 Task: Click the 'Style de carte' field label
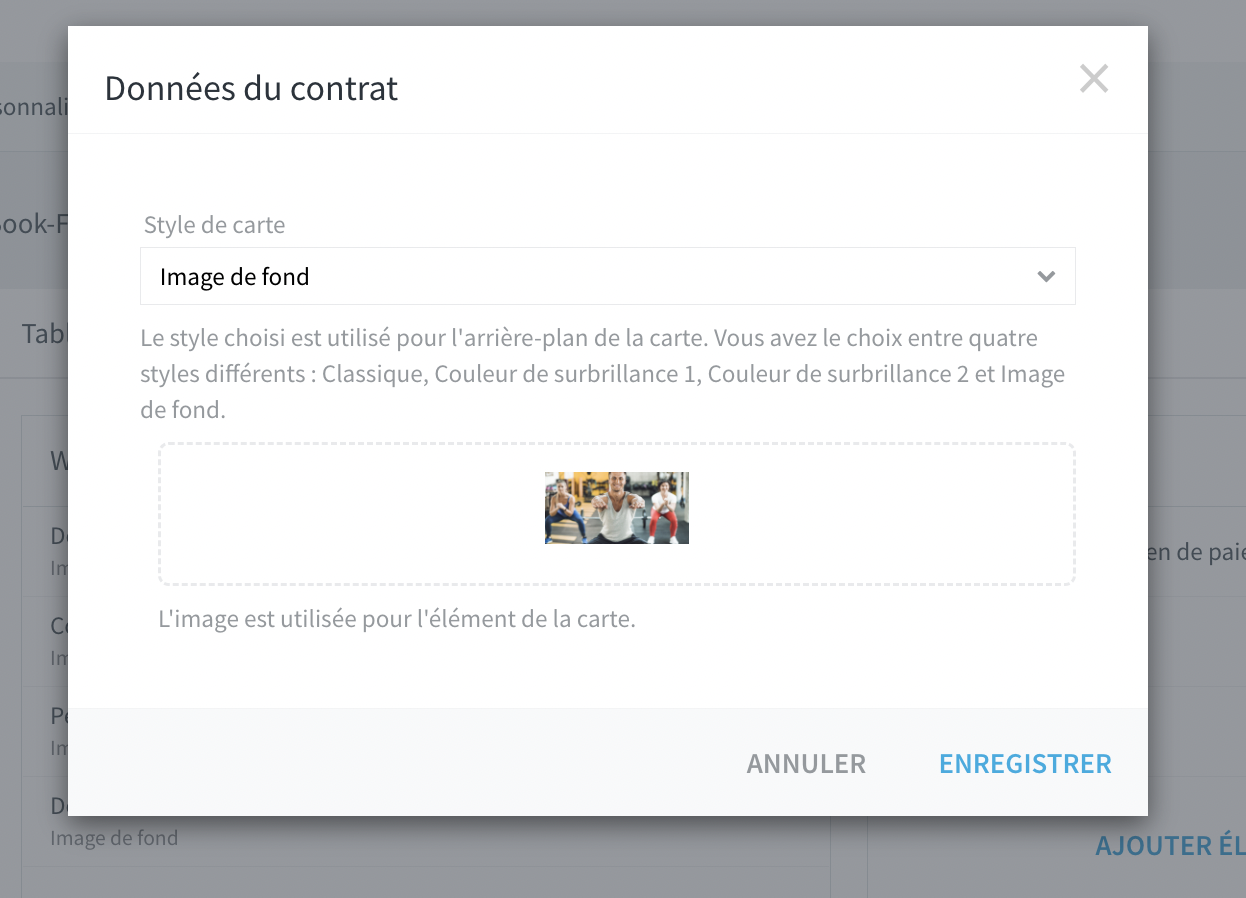[x=214, y=225]
